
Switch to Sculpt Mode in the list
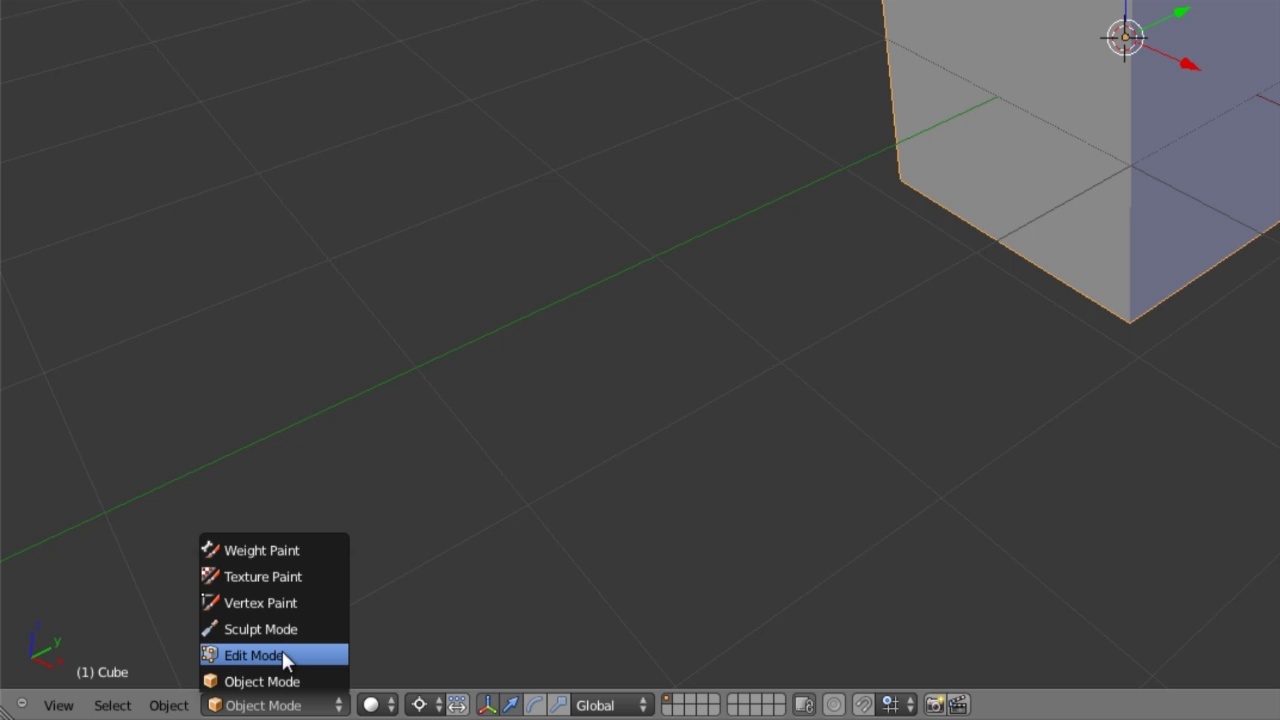pos(260,629)
